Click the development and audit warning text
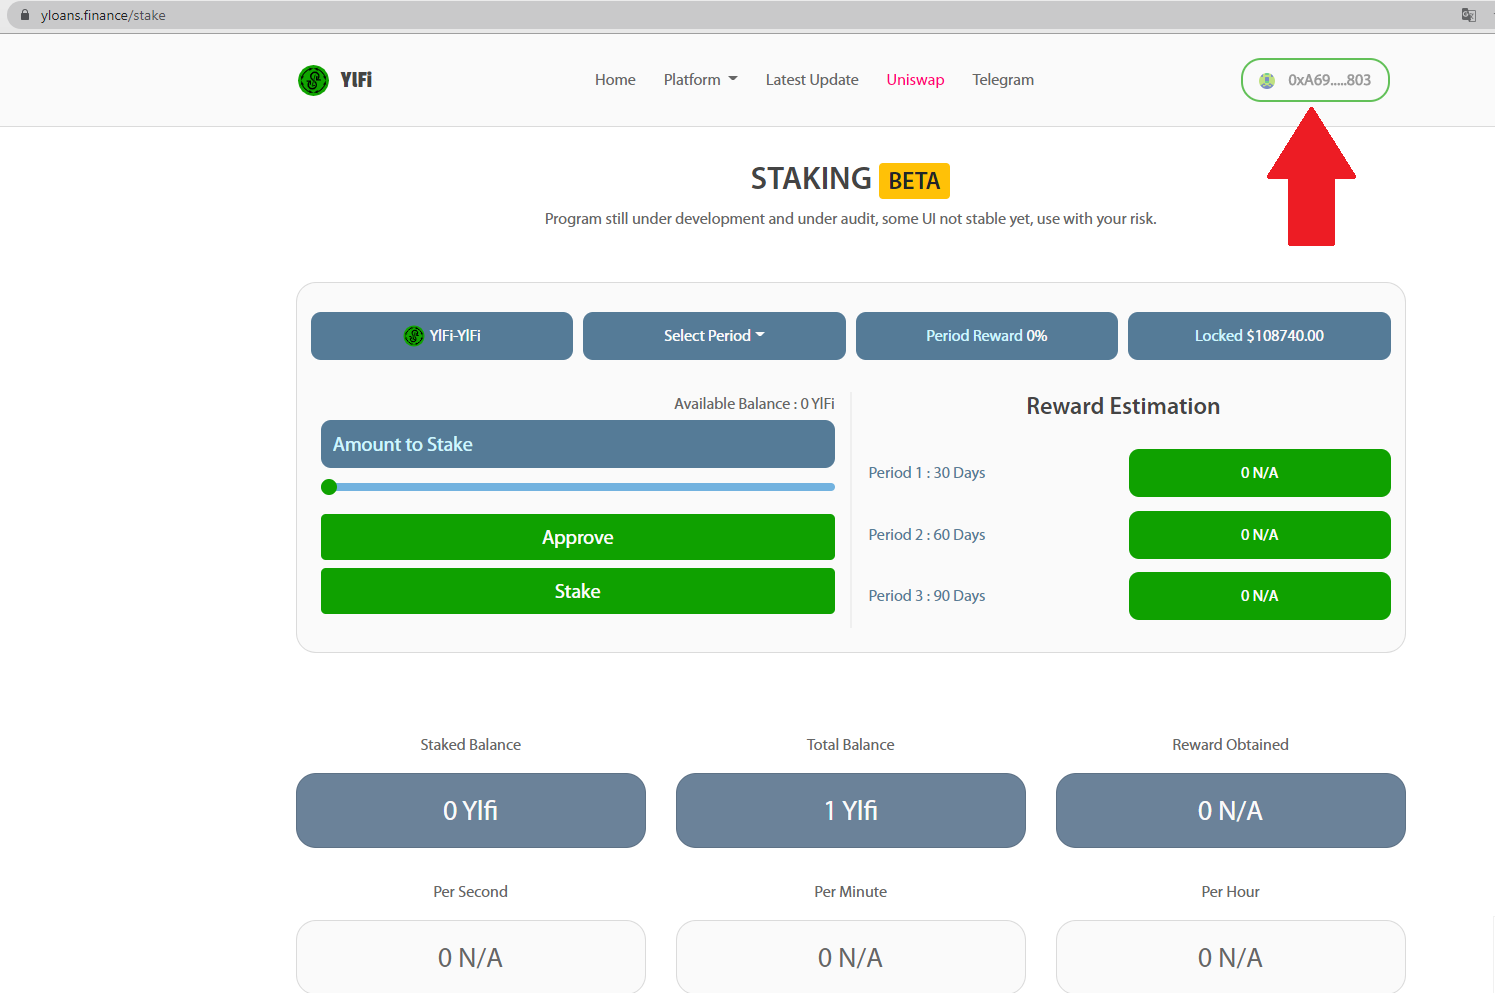The width and height of the screenshot is (1495, 993). coord(851,219)
